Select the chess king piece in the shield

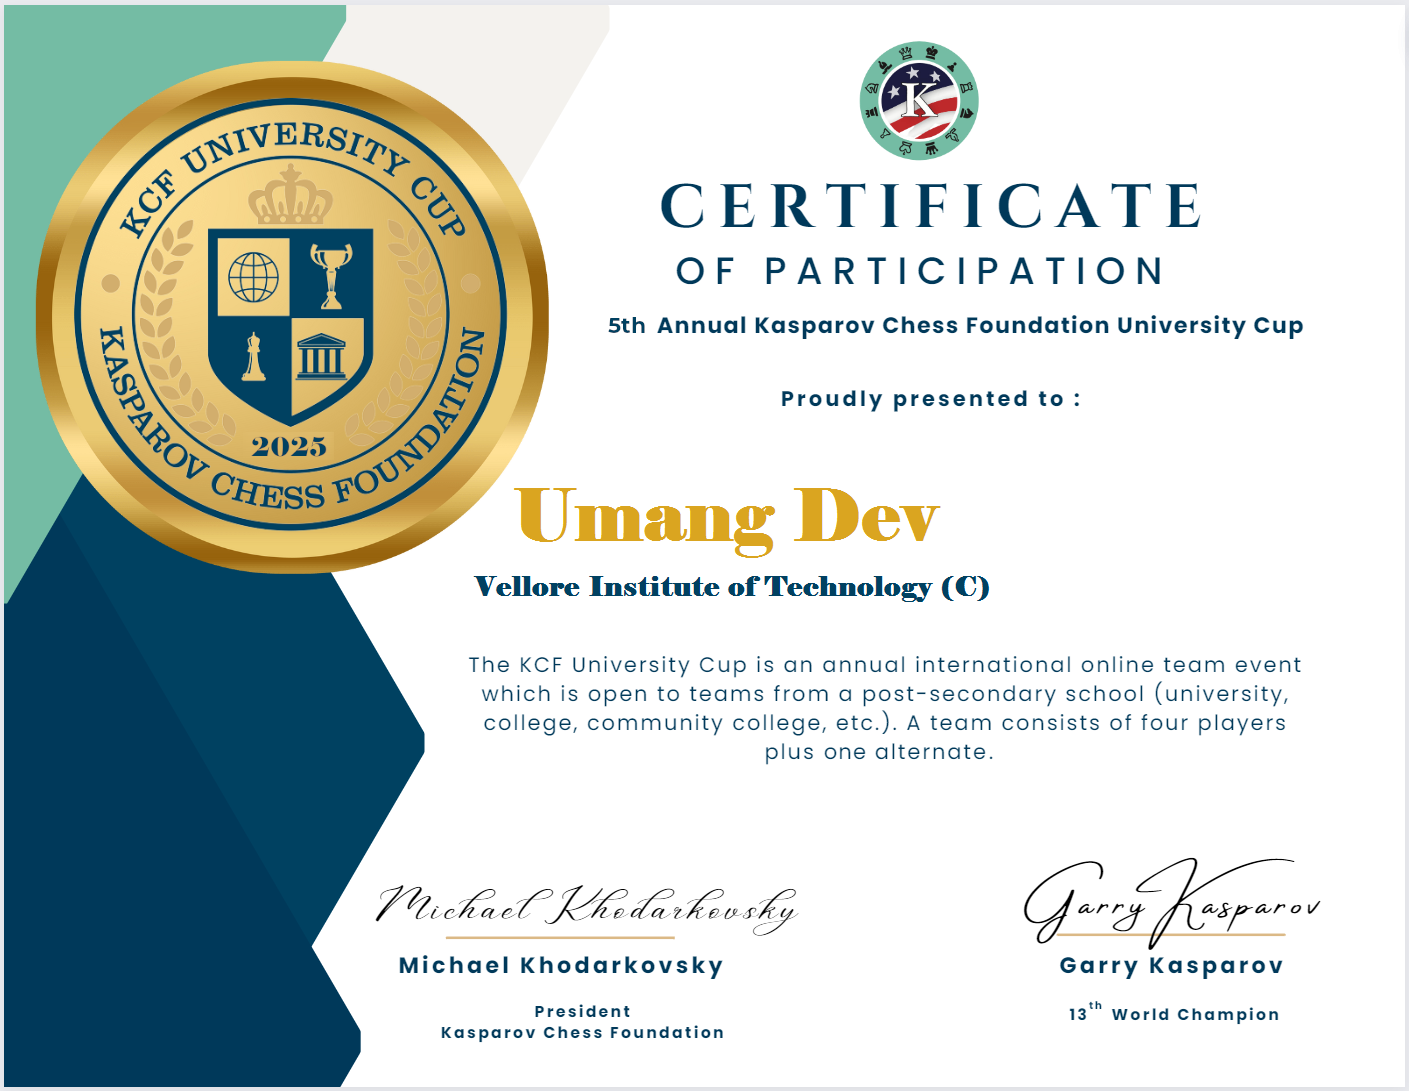pos(254,358)
